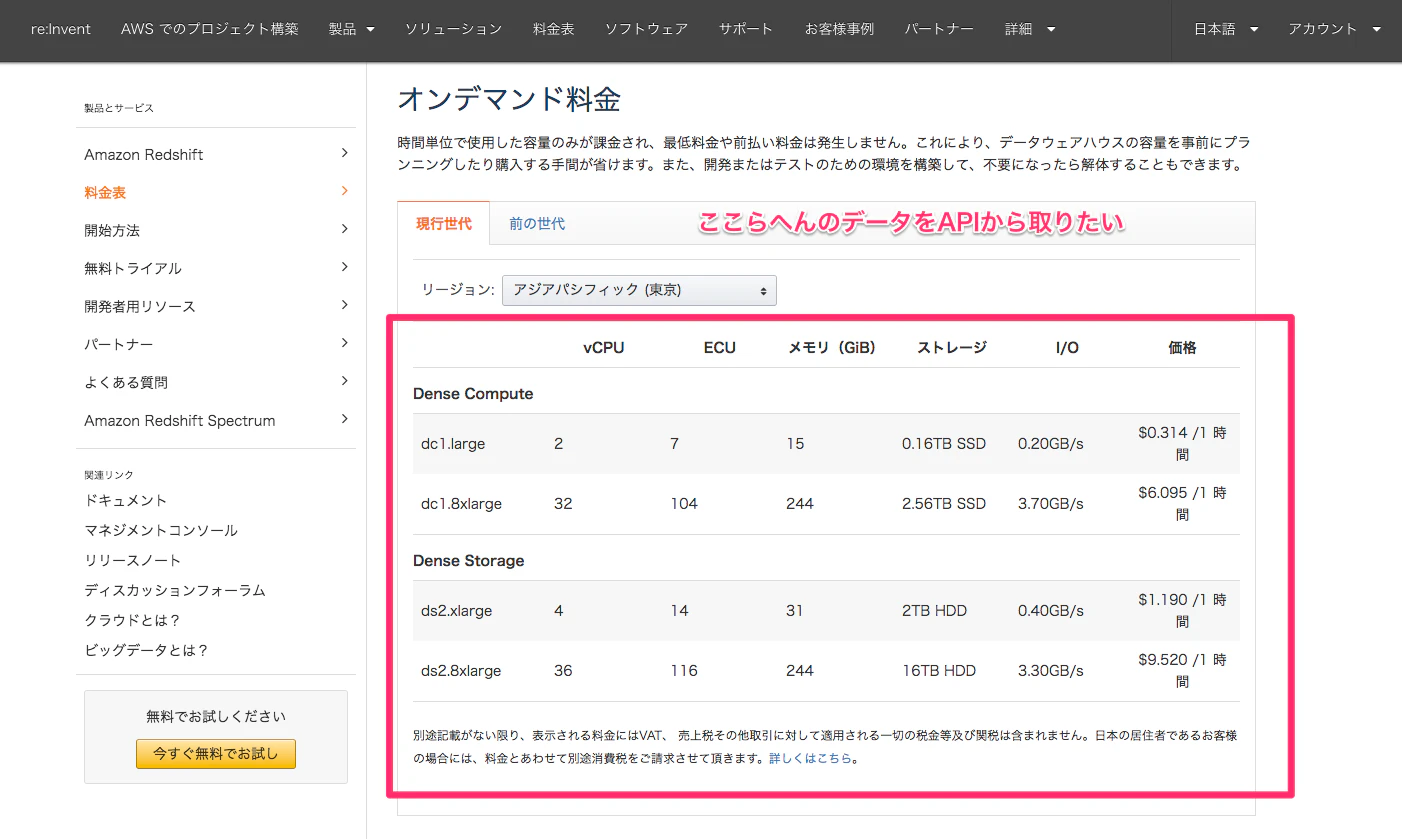1402x839 pixels.
Task: Expand the よくある質問 chevron arrow
Action: point(344,381)
